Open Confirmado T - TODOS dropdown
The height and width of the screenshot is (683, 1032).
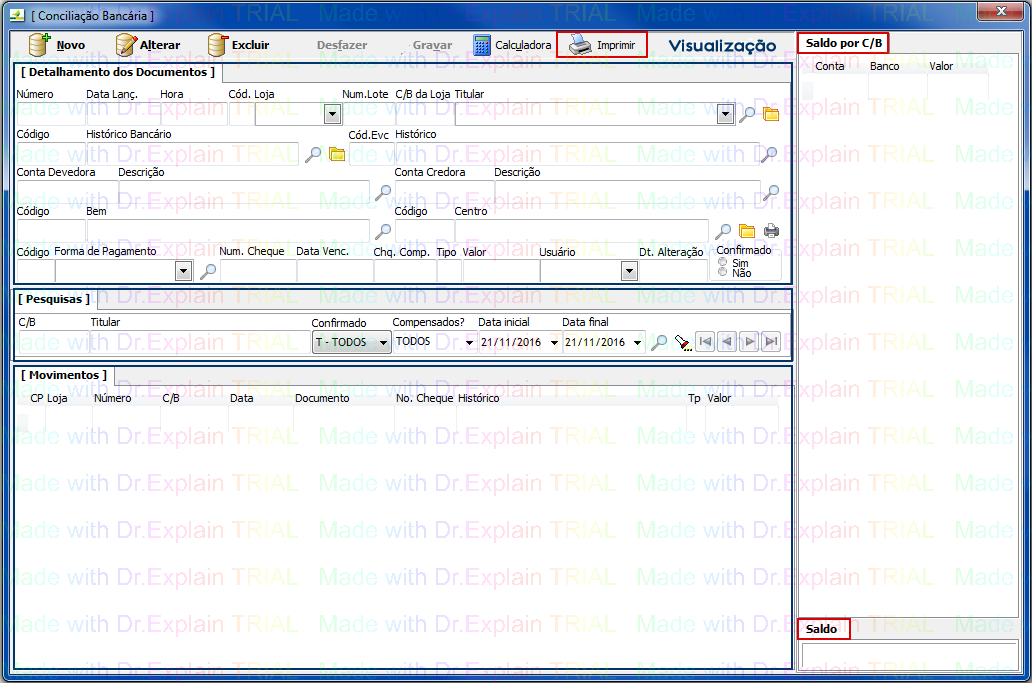[x=351, y=342]
